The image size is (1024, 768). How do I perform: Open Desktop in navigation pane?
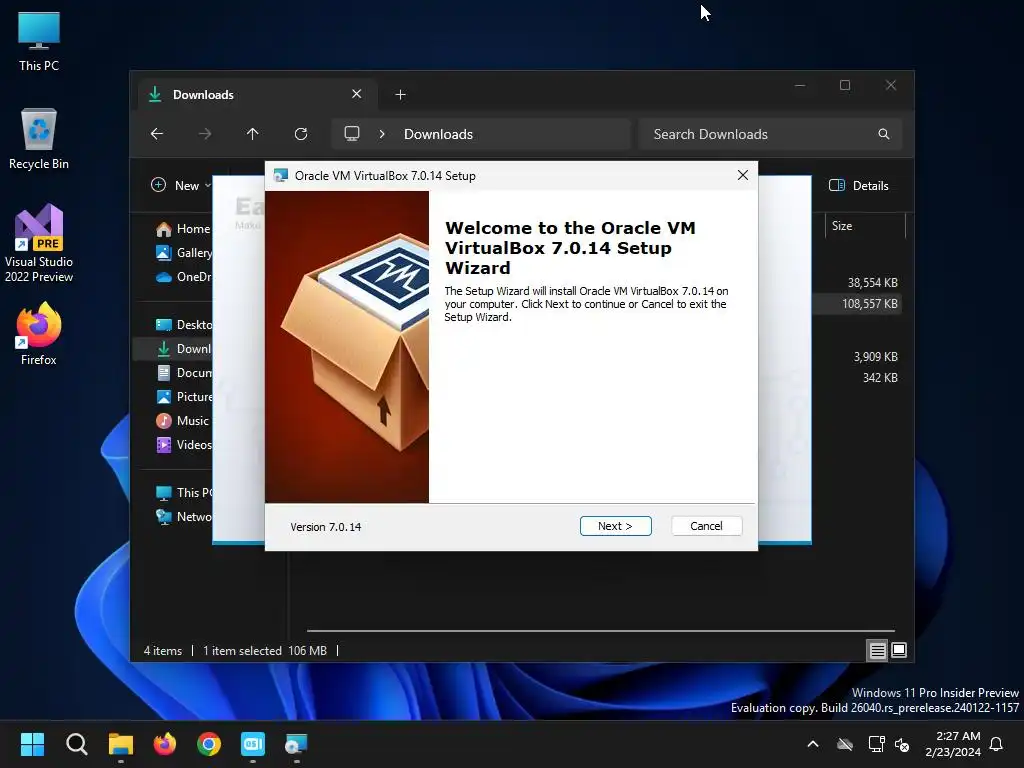click(x=184, y=325)
